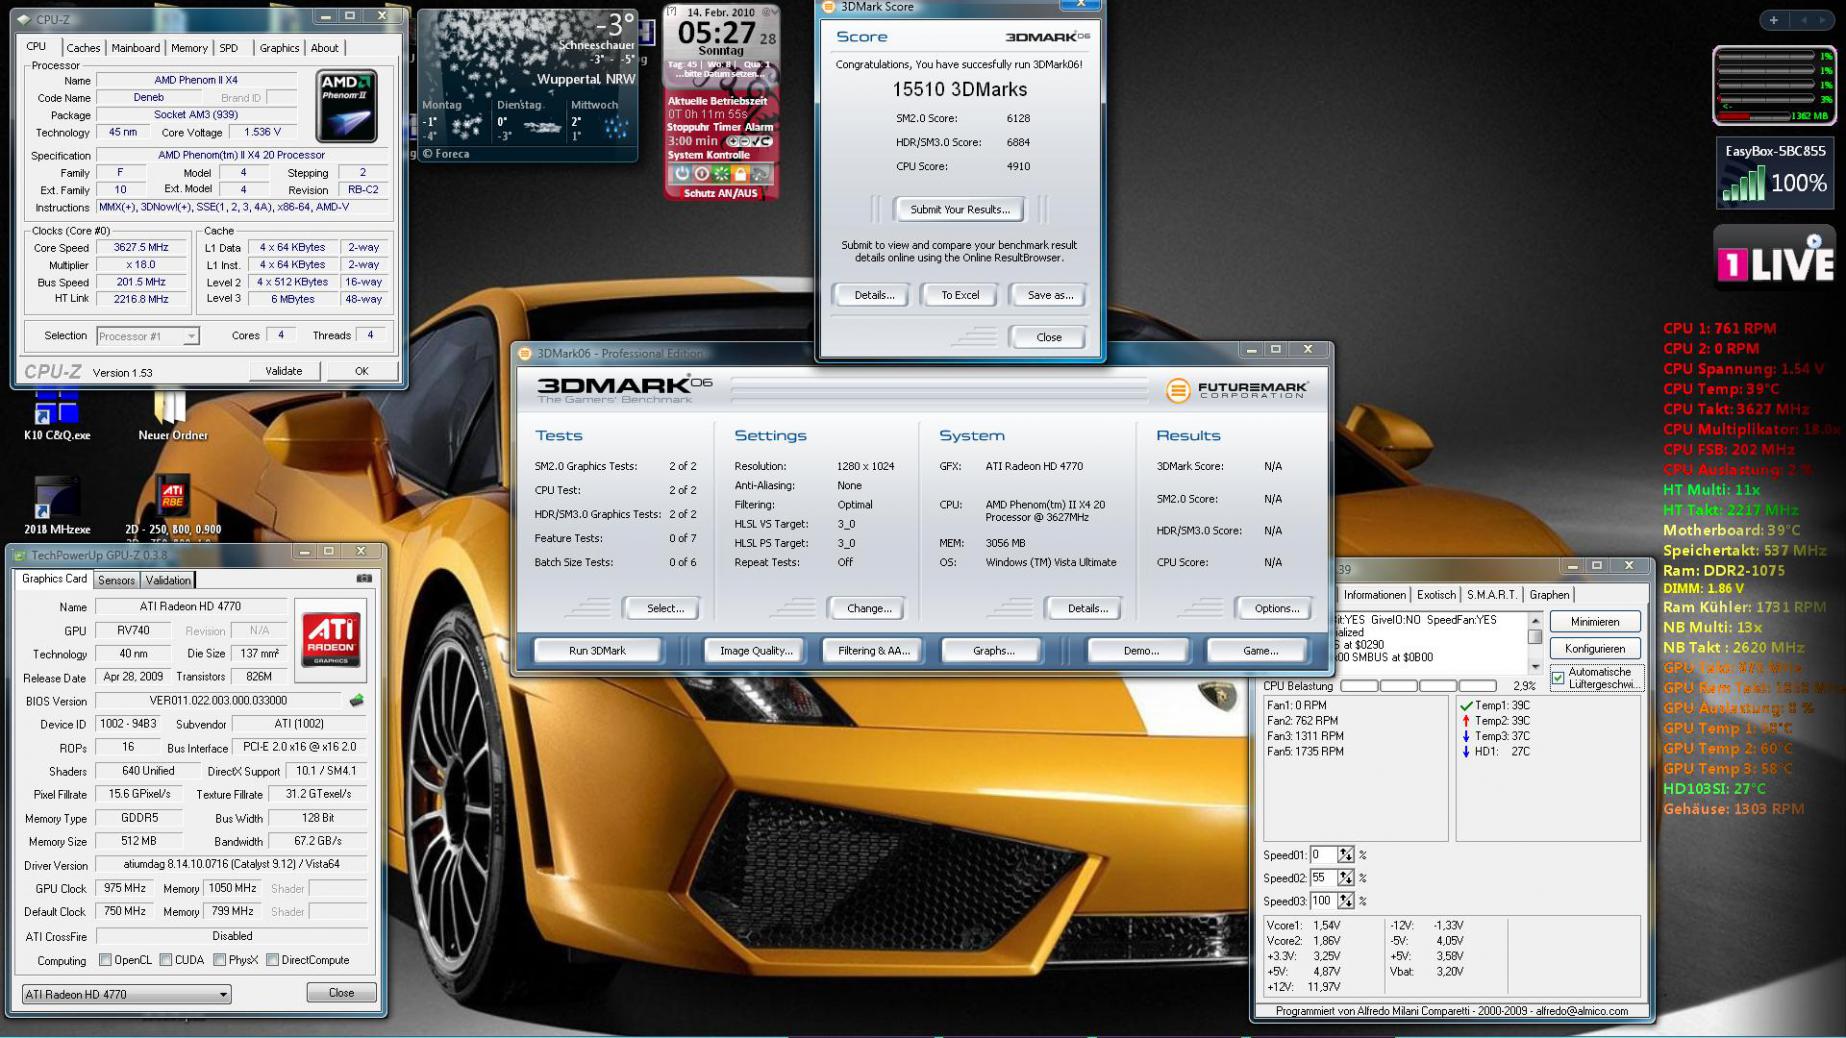Open the Graphen tab in SpeedFan
Screen dimensions: 1846x1038
point(1549,595)
